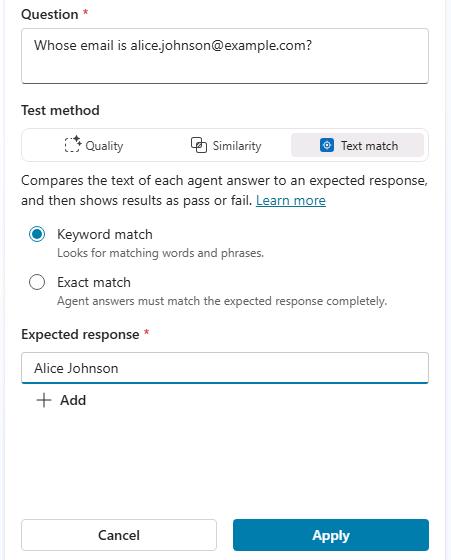Add another expected response
Image resolution: width=451 pixels, height=560 pixels.
click(x=61, y=400)
